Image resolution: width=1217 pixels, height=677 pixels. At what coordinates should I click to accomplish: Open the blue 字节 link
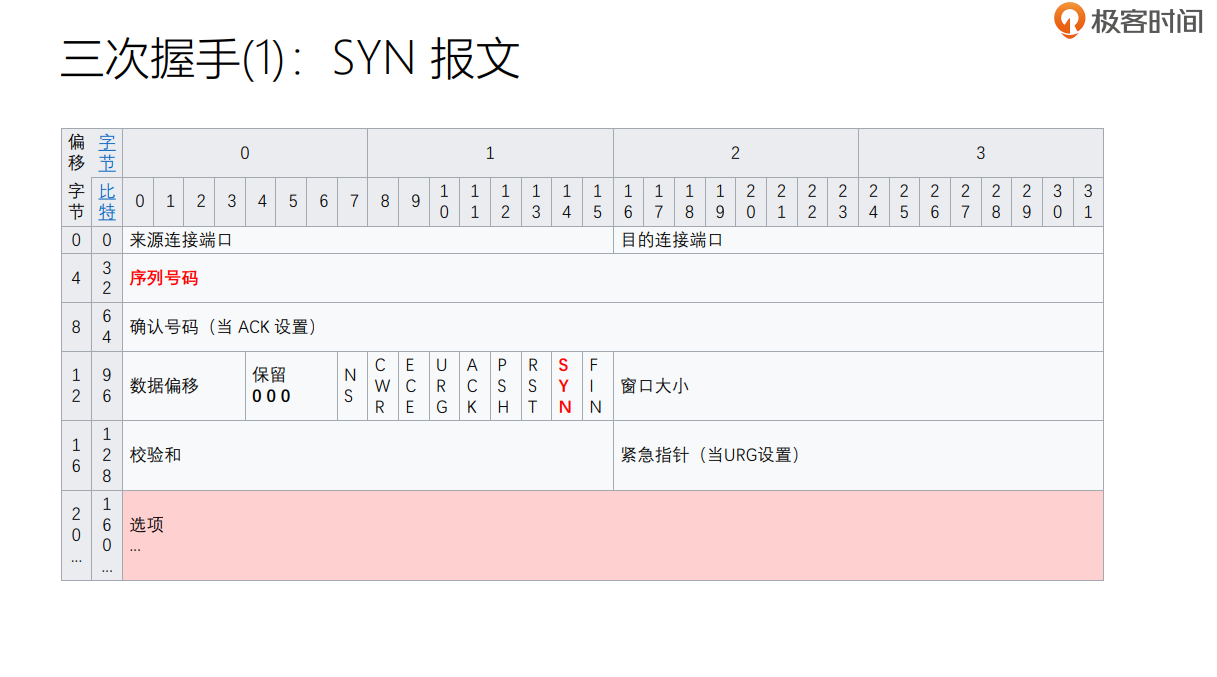pyautogui.click(x=107, y=152)
